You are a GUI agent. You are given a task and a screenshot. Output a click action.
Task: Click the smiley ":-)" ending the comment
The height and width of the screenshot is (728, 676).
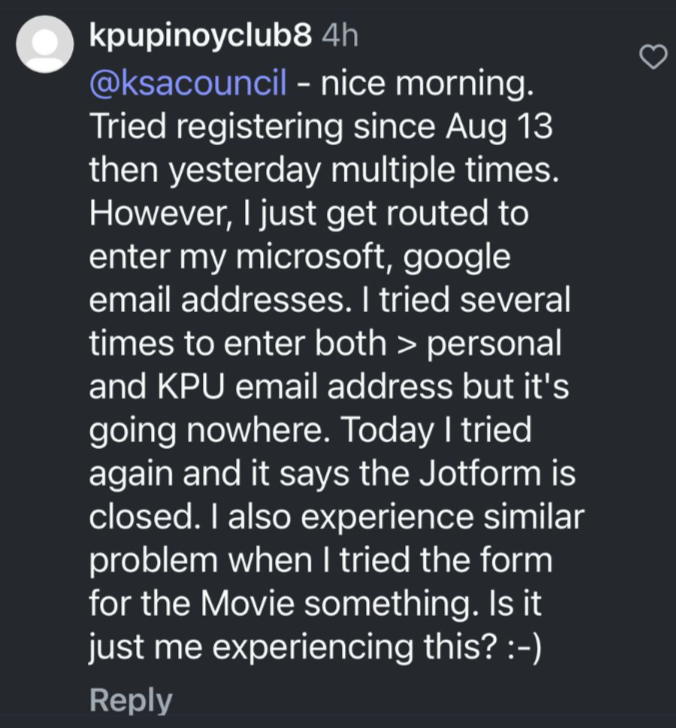pos(523,647)
